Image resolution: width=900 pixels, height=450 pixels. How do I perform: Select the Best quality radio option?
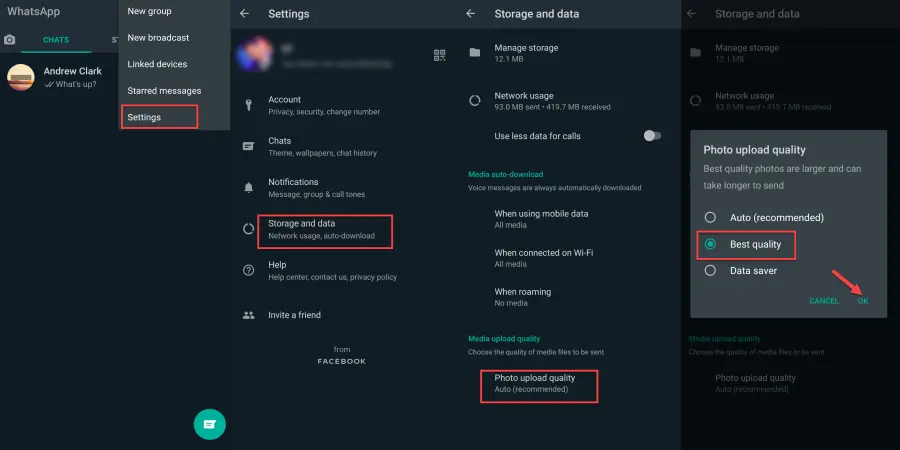(710, 244)
